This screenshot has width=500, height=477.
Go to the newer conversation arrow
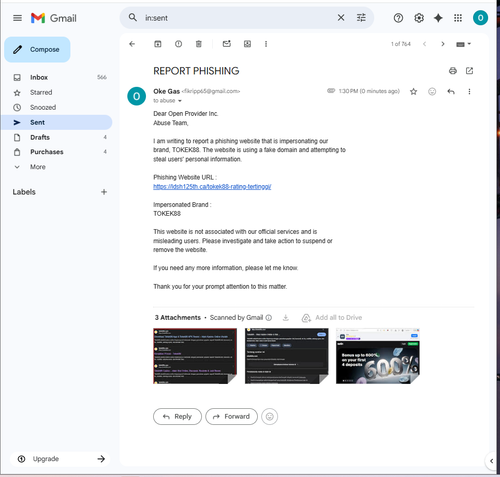tap(424, 44)
